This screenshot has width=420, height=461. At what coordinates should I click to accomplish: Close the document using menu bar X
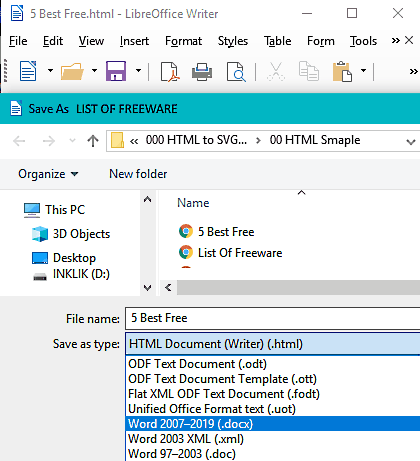(409, 40)
